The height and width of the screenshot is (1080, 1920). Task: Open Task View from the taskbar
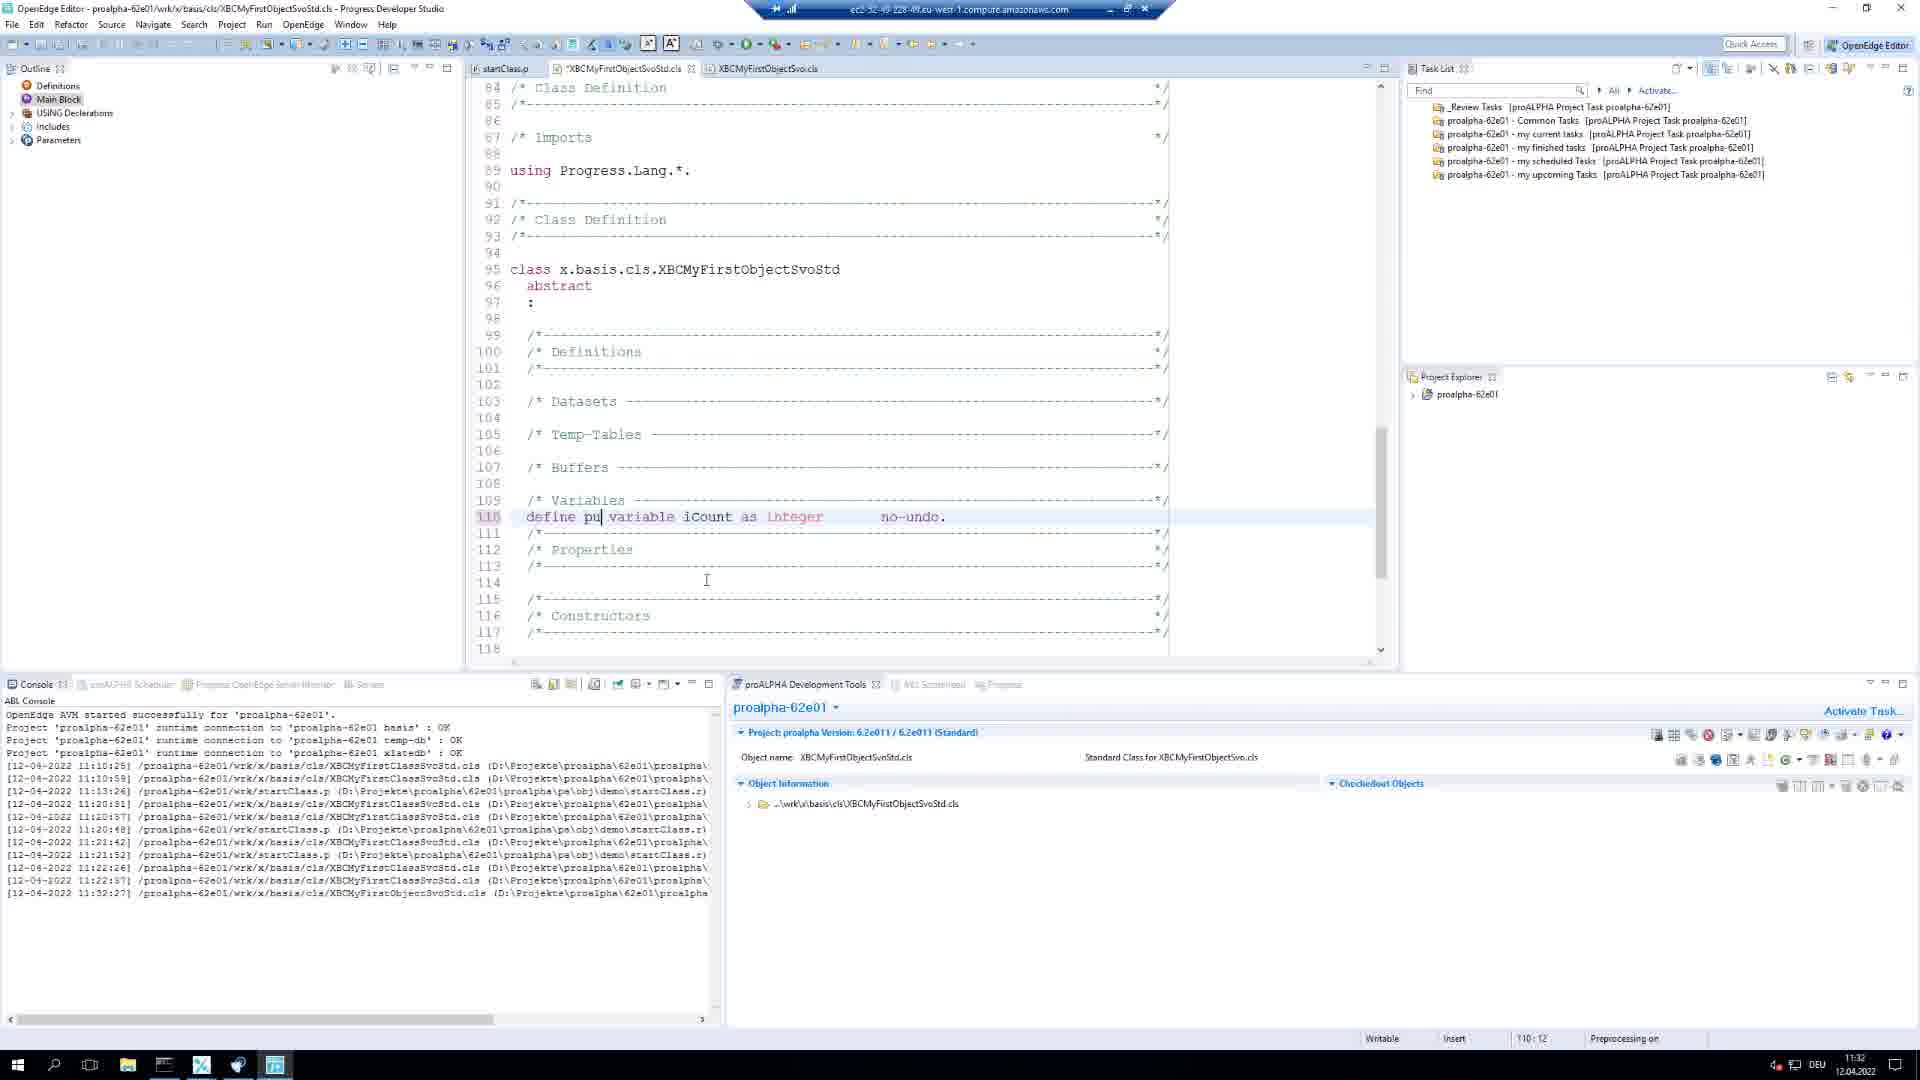pyautogui.click(x=90, y=1065)
